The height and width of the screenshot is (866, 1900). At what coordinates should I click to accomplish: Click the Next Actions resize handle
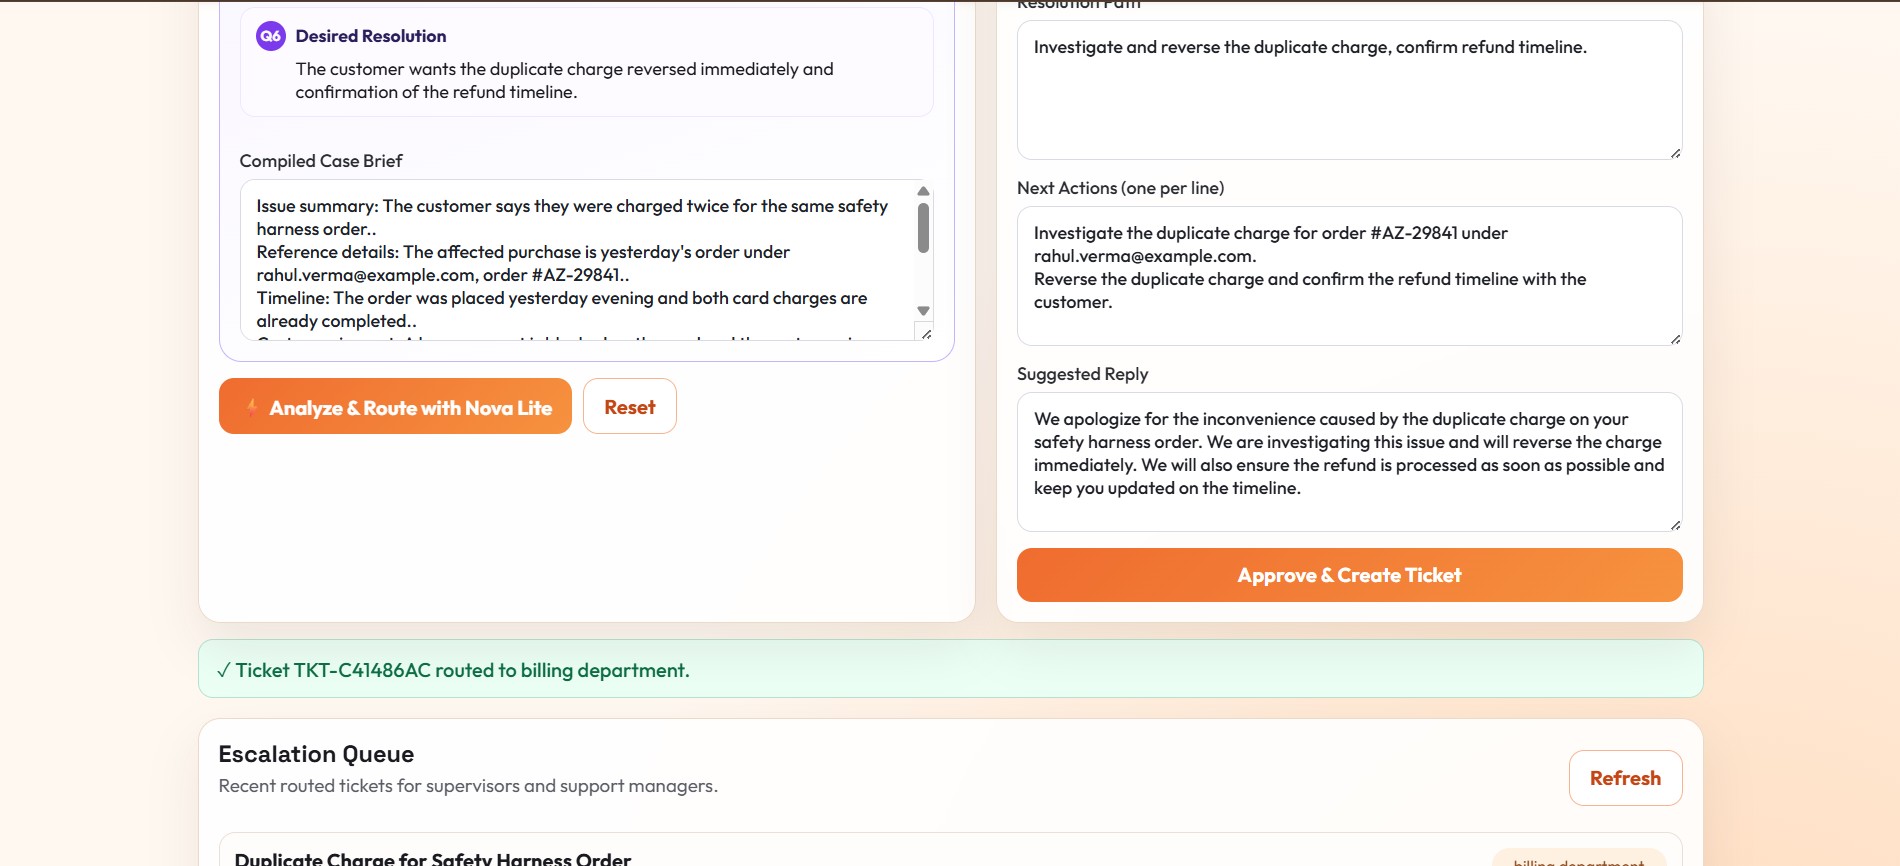(x=1675, y=338)
